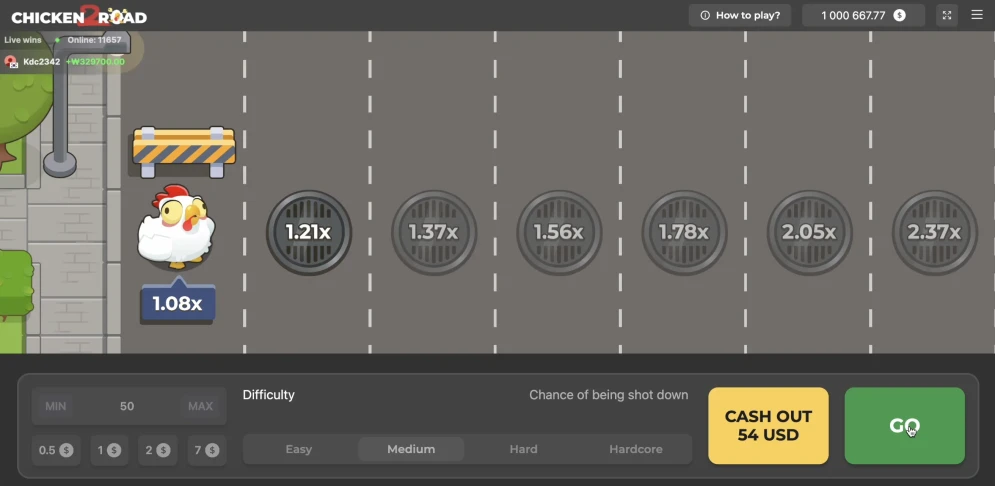
Task: Click the fullscreen icon in the header
Action: pyautogui.click(x=948, y=15)
